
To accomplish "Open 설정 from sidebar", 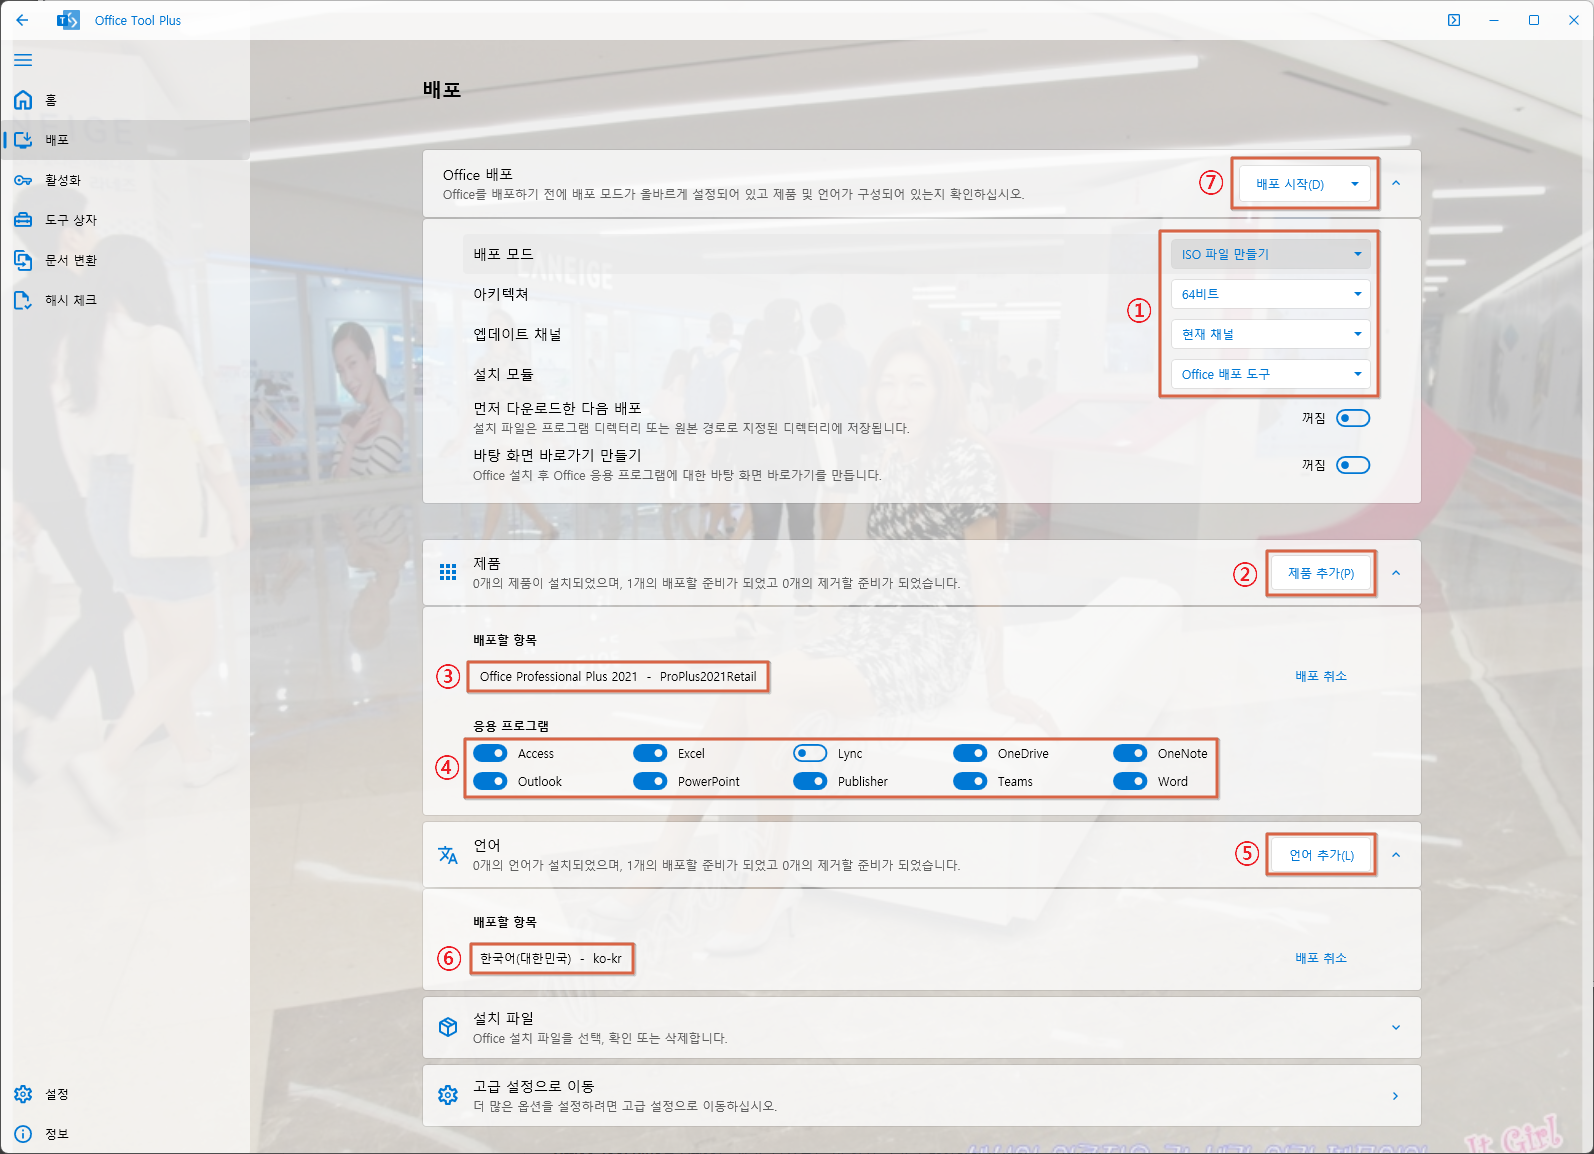I will 125,1094.
